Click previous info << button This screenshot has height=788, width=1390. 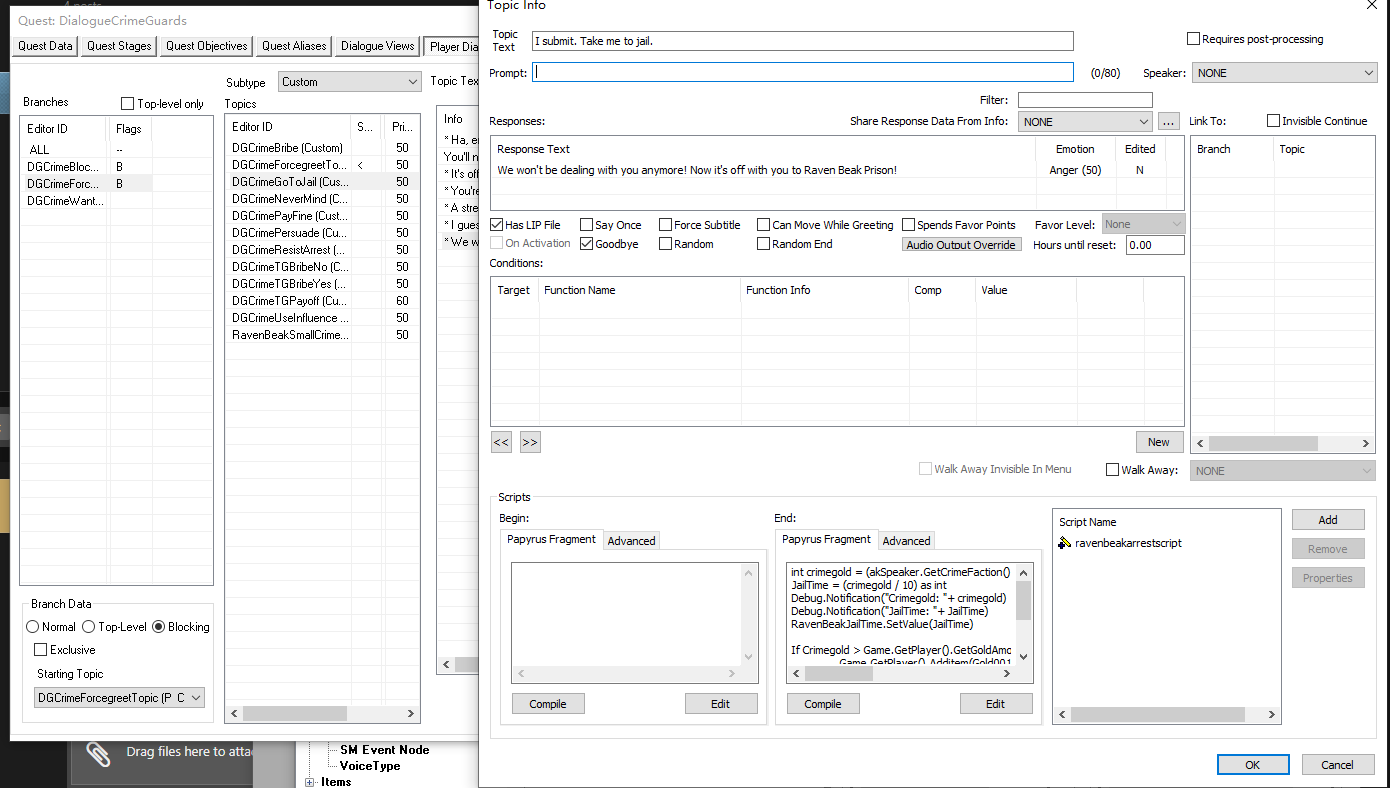[501, 442]
